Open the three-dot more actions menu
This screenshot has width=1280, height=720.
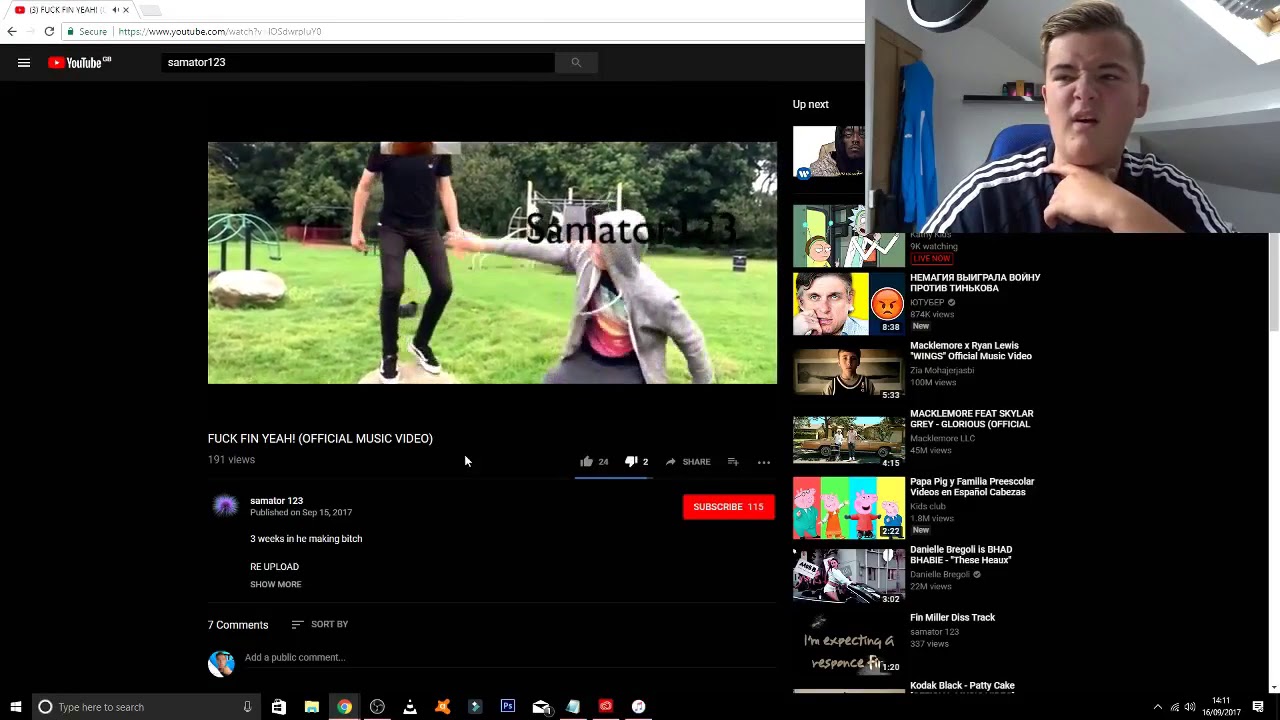coord(764,462)
